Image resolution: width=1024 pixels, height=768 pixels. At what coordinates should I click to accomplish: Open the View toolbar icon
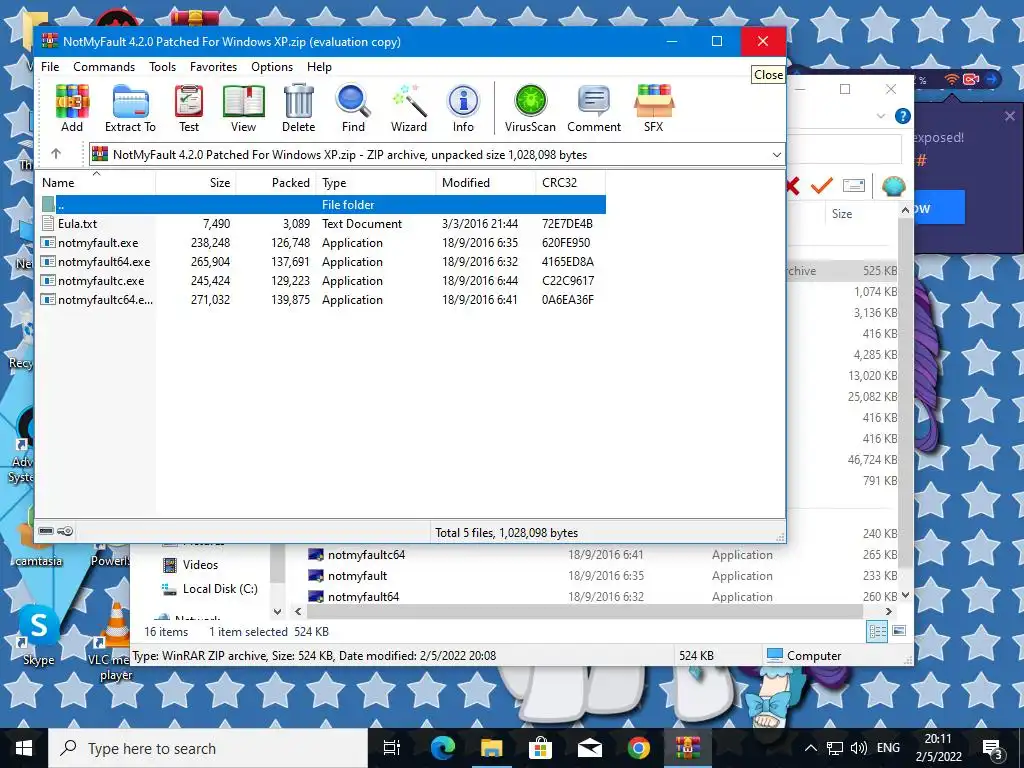click(243, 108)
